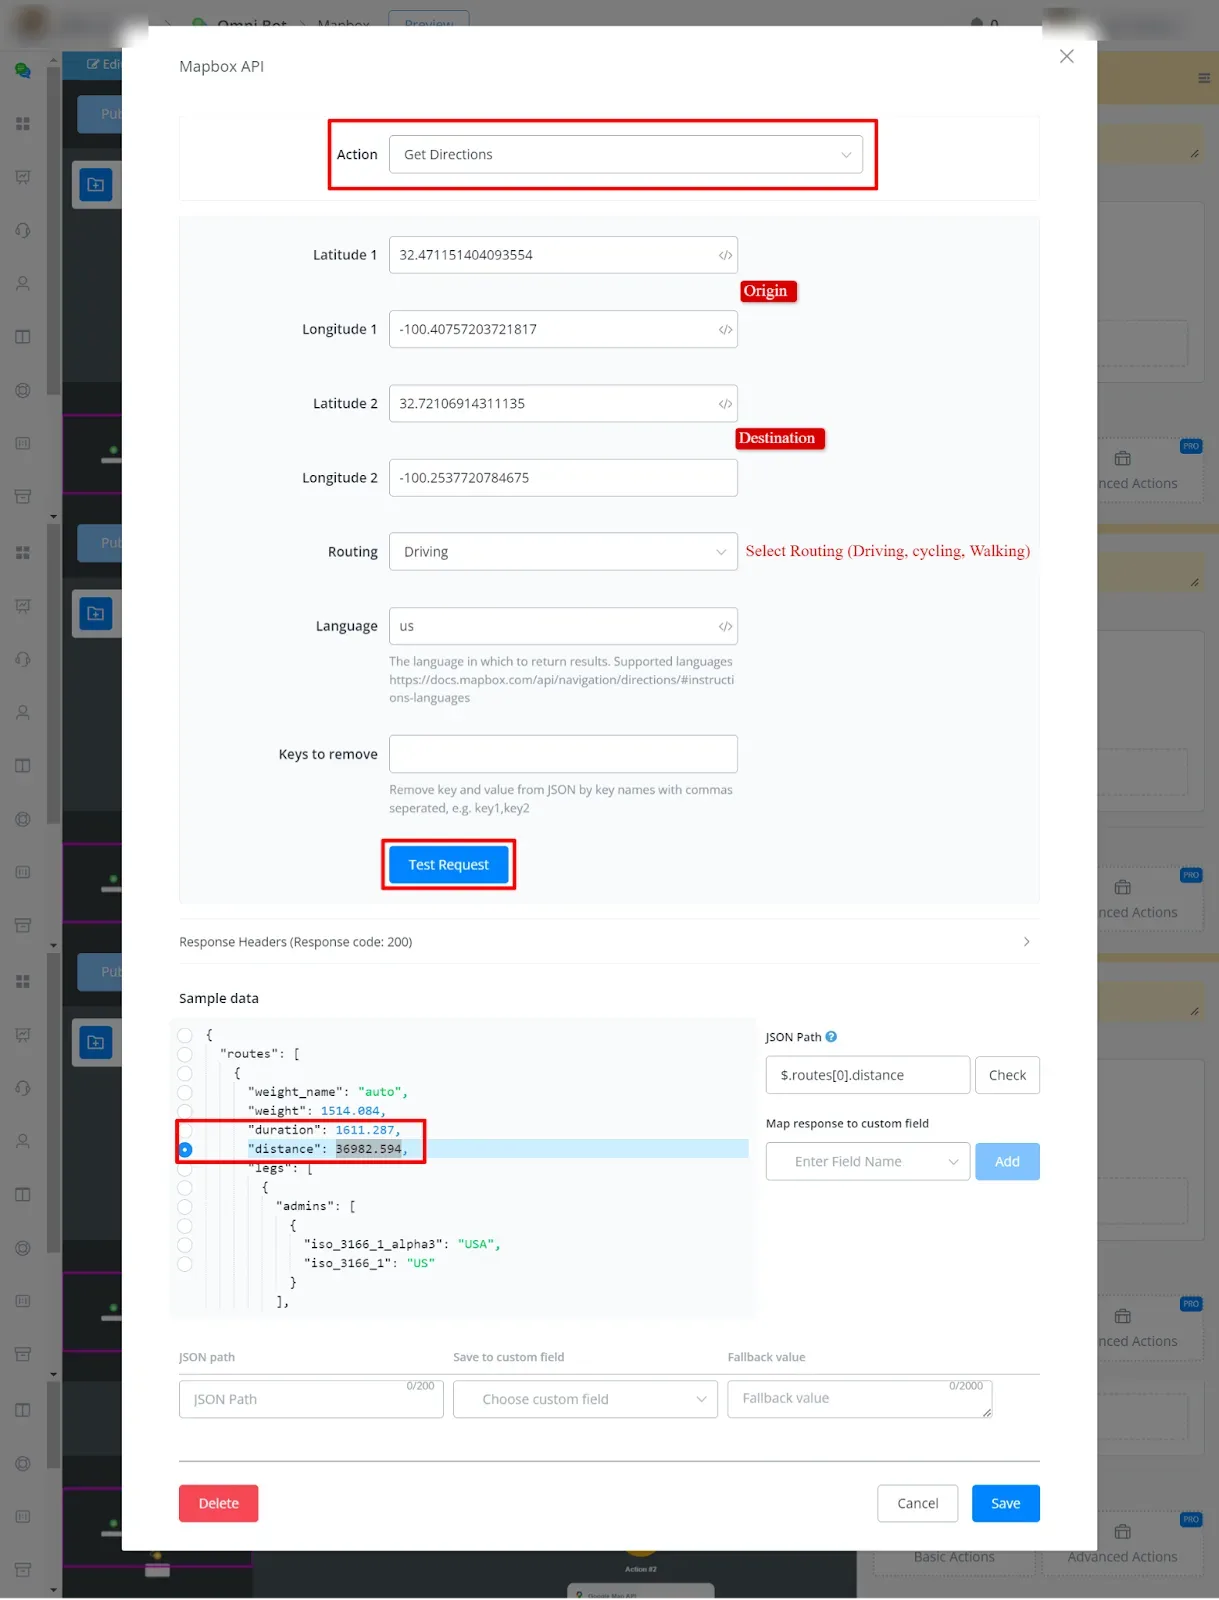Focus the Fallback value text area
This screenshot has height=1600, width=1219.
(860, 1399)
